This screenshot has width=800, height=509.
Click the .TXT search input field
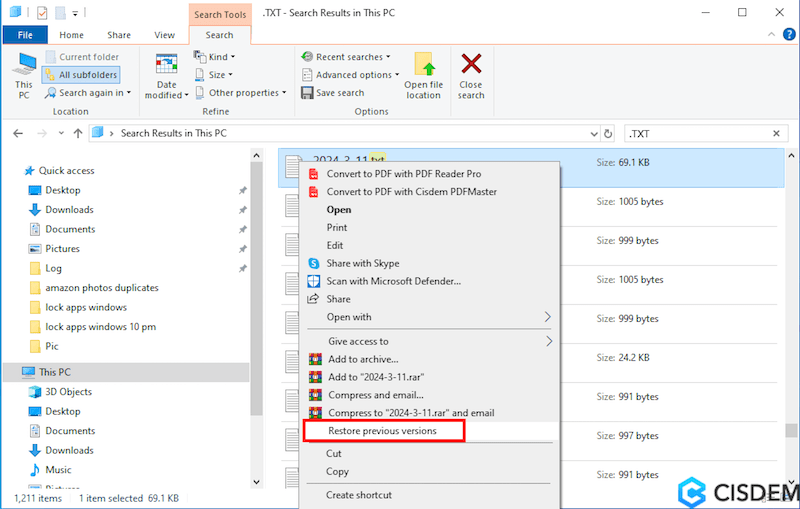point(695,133)
